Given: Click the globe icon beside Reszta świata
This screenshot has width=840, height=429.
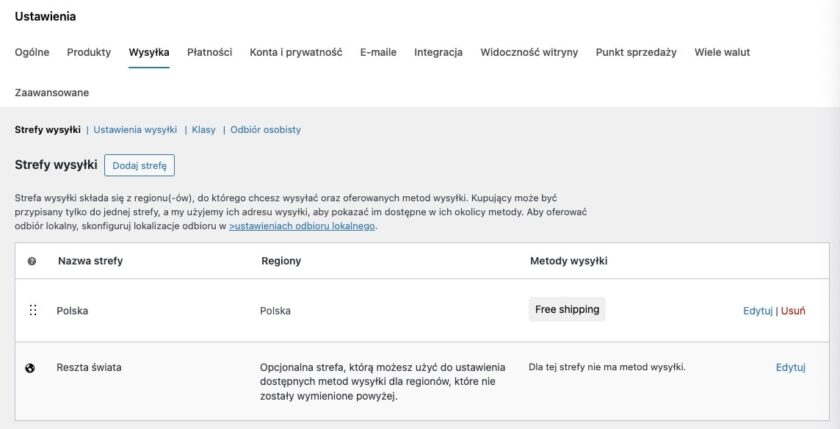Looking at the screenshot, I should tap(31, 368).
